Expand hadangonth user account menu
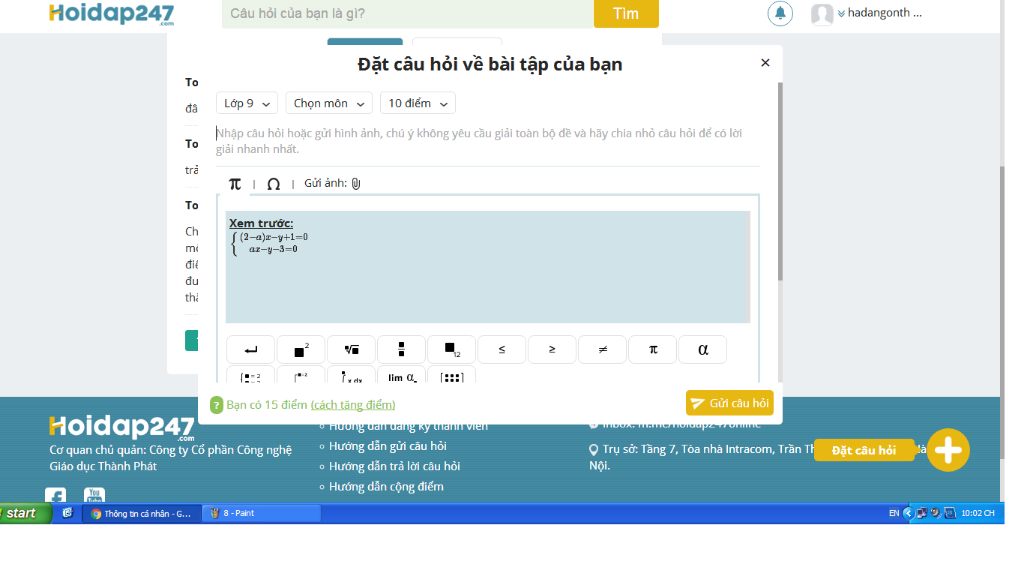Image resolution: width=1024 pixels, height=576 pixels. 880,13
